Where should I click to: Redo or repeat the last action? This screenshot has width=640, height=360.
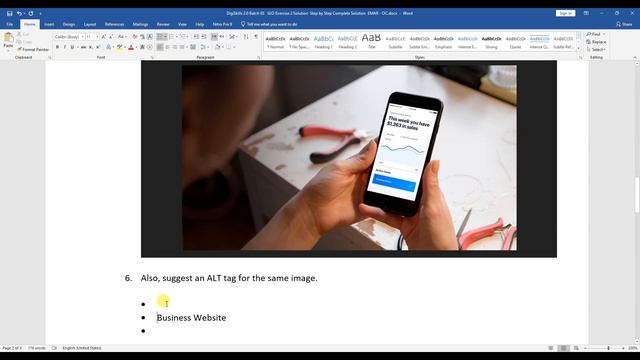click(x=31, y=13)
